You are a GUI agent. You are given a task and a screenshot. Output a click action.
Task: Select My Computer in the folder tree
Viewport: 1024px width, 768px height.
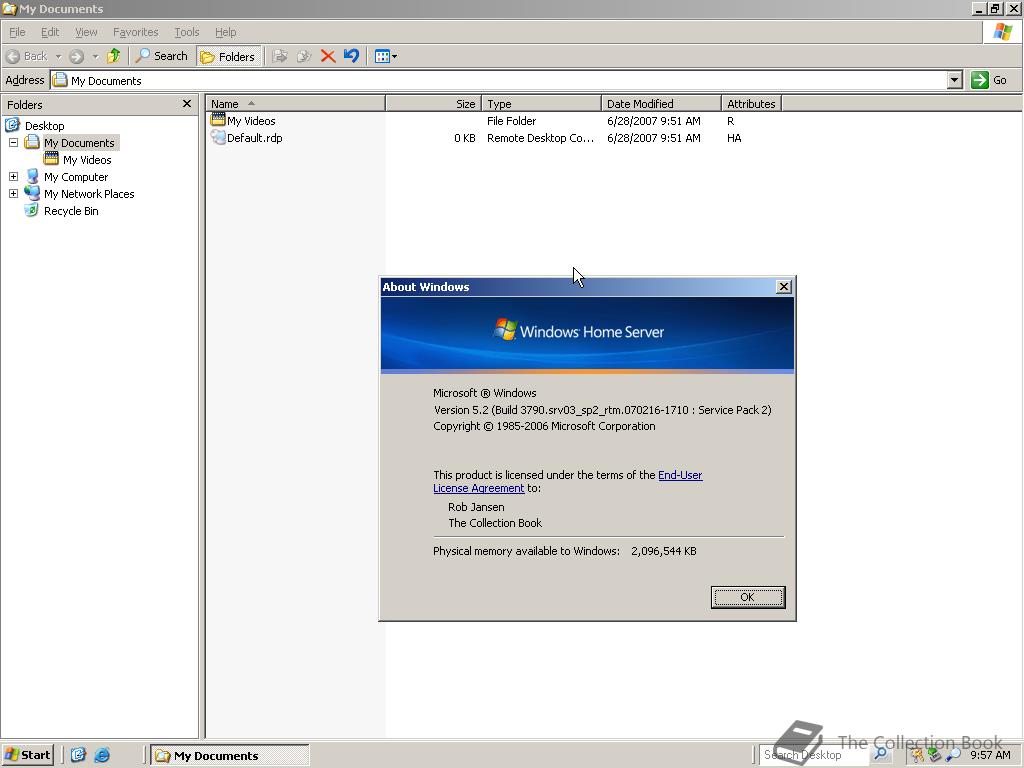pos(76,176)
